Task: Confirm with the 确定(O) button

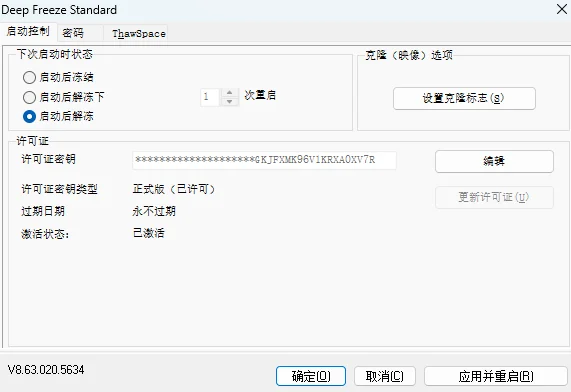Action: (x=311, y=376)
